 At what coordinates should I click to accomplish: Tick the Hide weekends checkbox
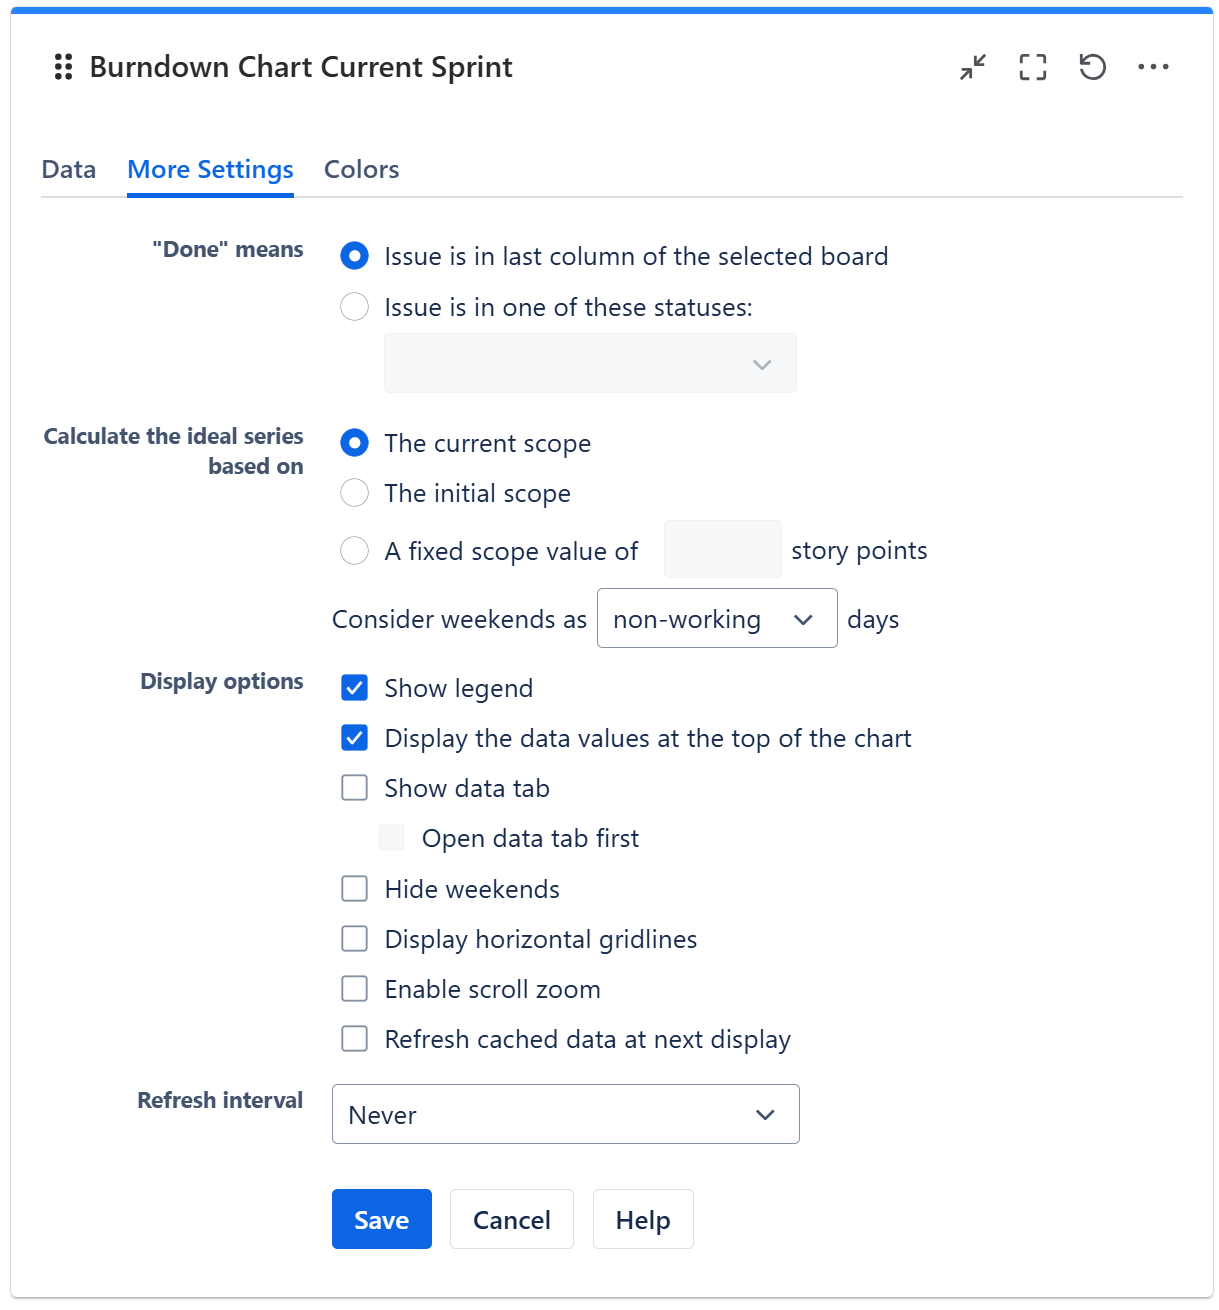[x=355, y=889]
